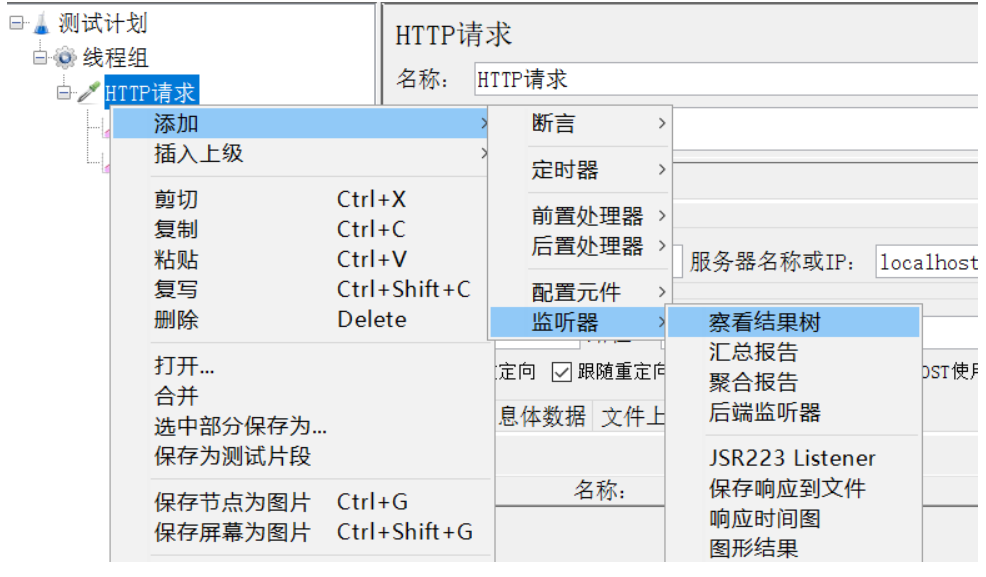Add 后端监听器 listener

(x=794, y=412)
